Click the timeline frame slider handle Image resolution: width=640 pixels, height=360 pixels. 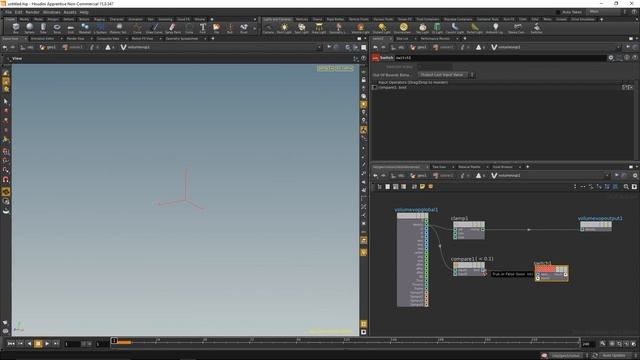[114, 340]
